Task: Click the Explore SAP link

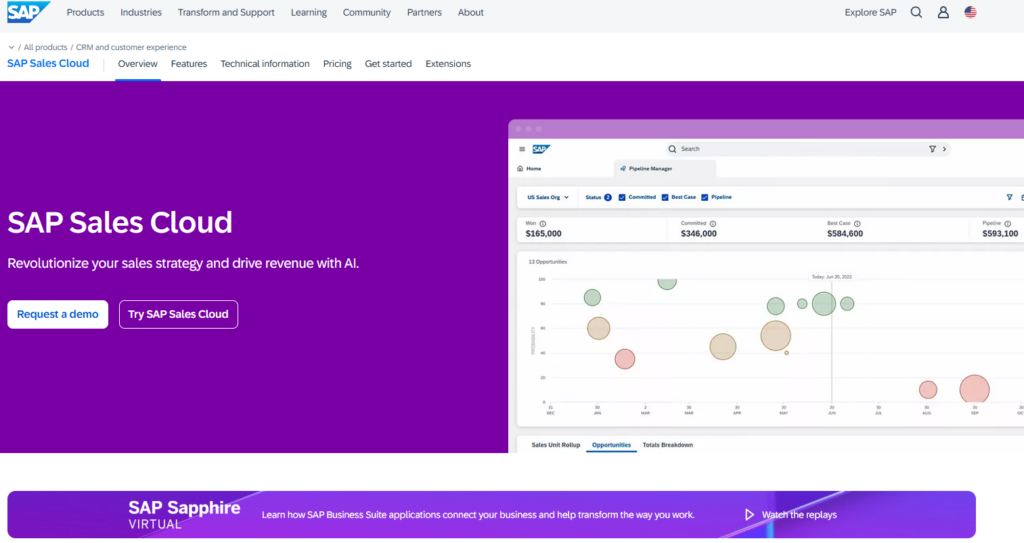Action: pyautogui.click(x=870, y=12)
